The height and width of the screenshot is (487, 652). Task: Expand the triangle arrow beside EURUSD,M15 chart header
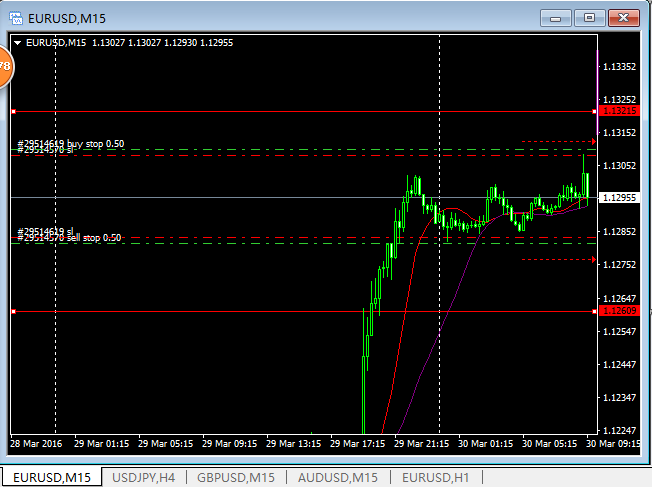point(17,42)
